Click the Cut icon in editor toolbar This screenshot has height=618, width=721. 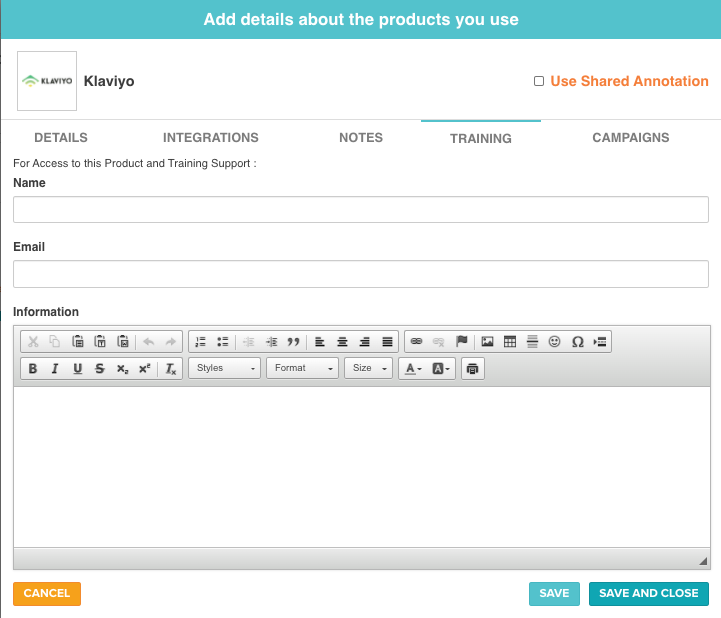pos(33,342)
